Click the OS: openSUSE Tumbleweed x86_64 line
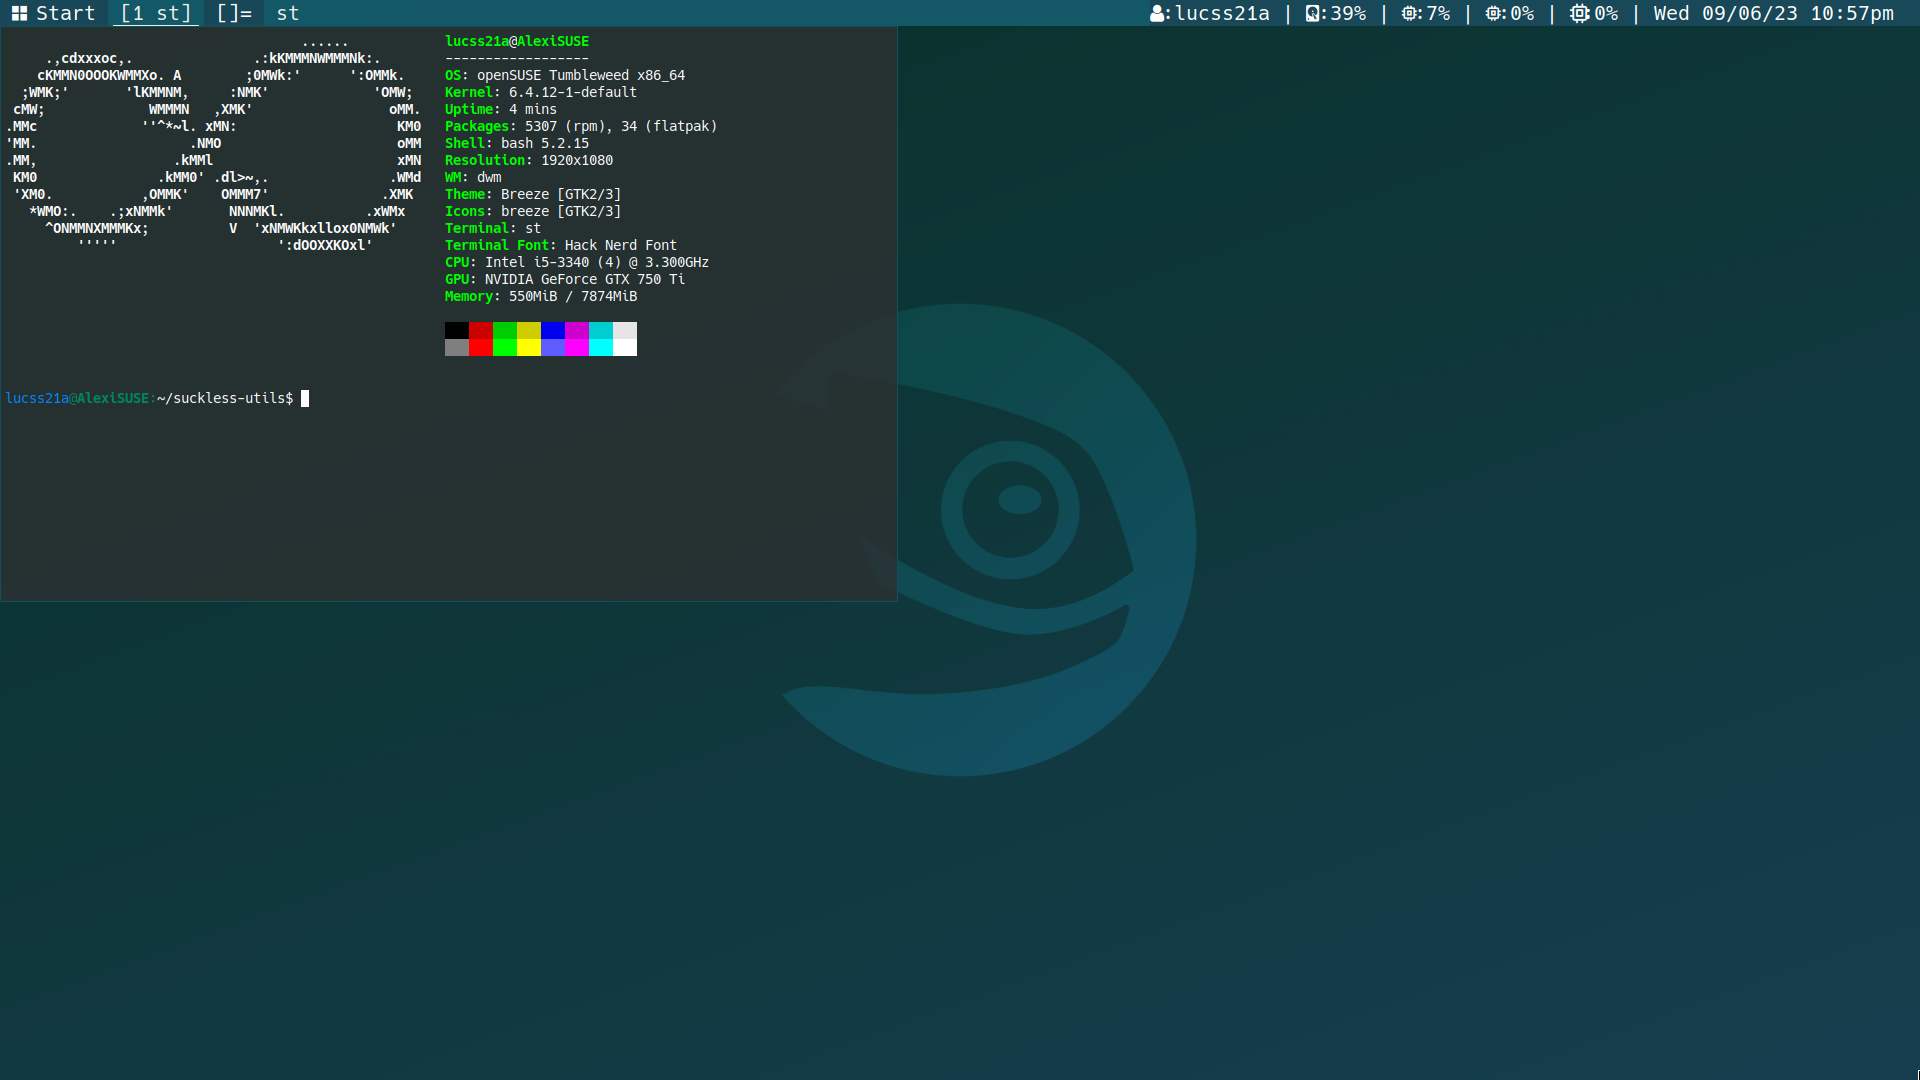1920x1080 pixels. point(565,75)
